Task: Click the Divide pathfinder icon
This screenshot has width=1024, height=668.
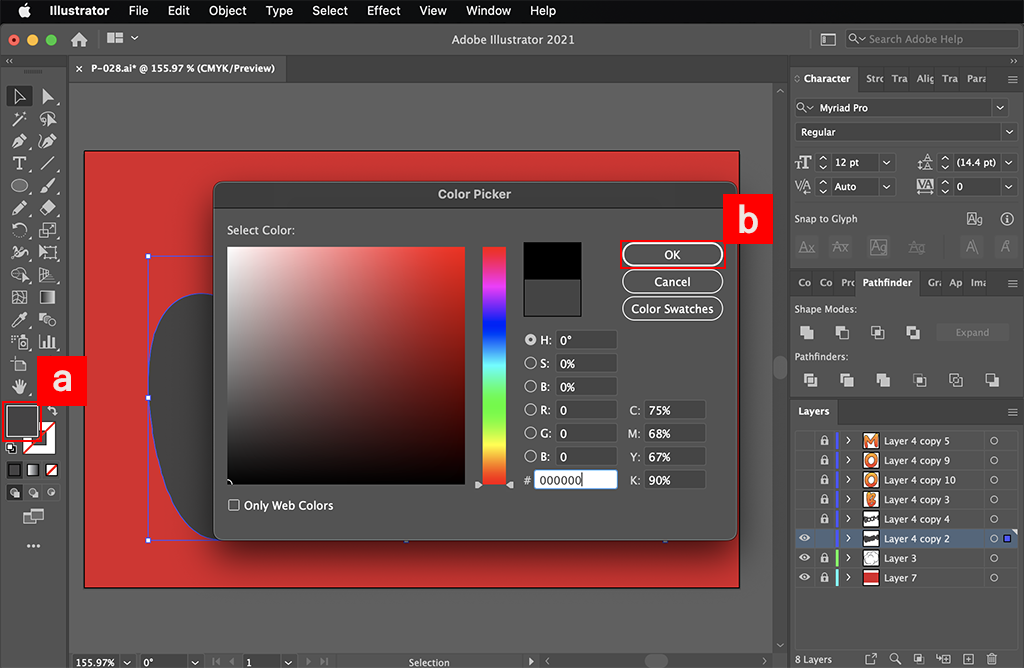Action: pyautogui.click(x=810, y=380)
